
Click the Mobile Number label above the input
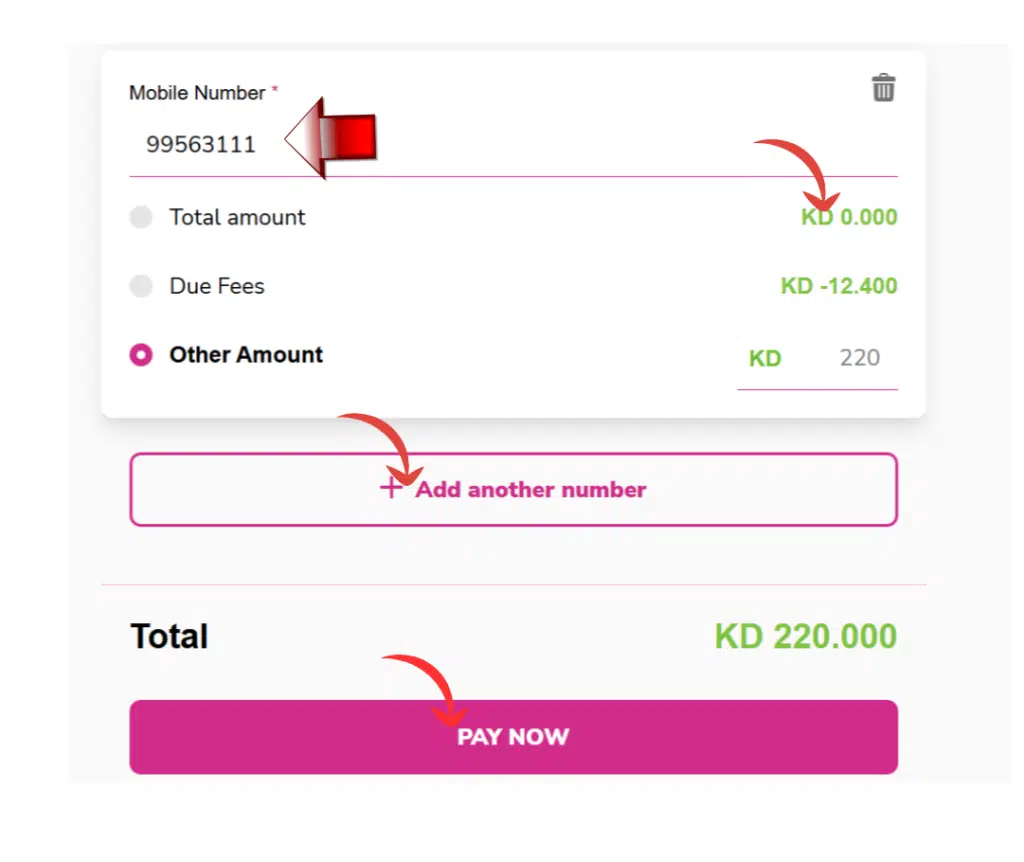click(x=197, y=92)
